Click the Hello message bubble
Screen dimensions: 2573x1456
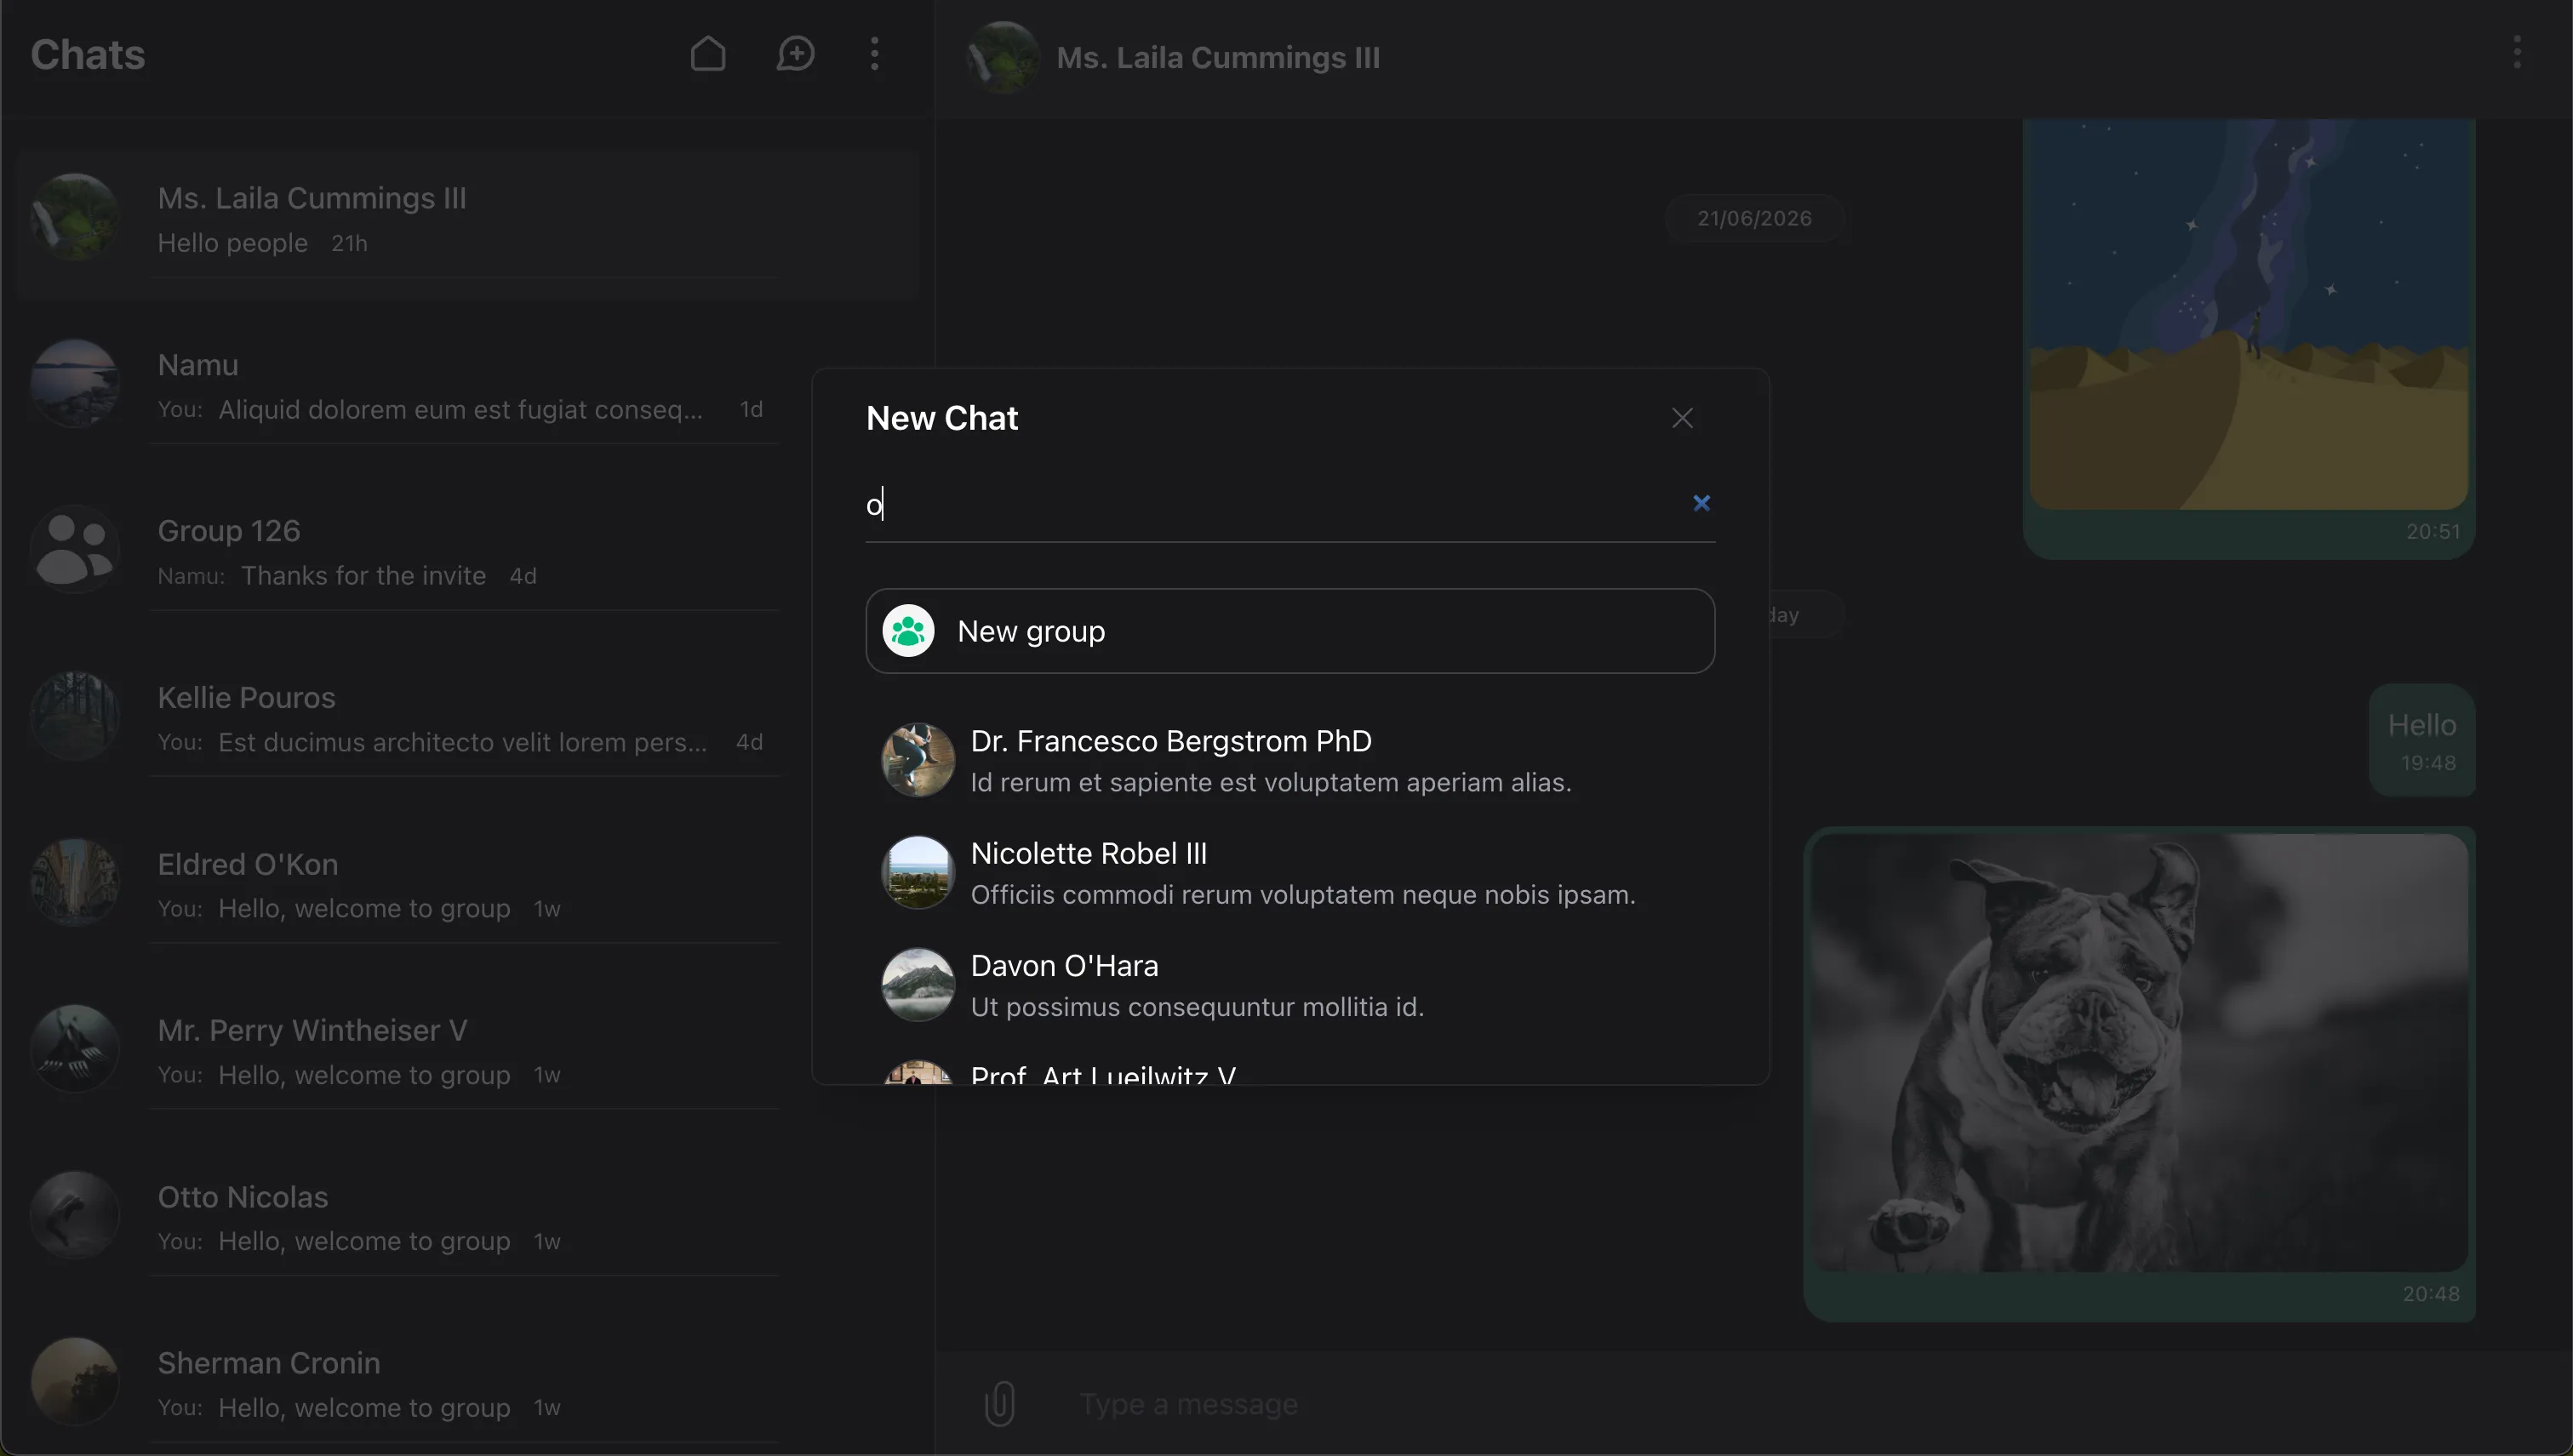tap(2421, 740)
